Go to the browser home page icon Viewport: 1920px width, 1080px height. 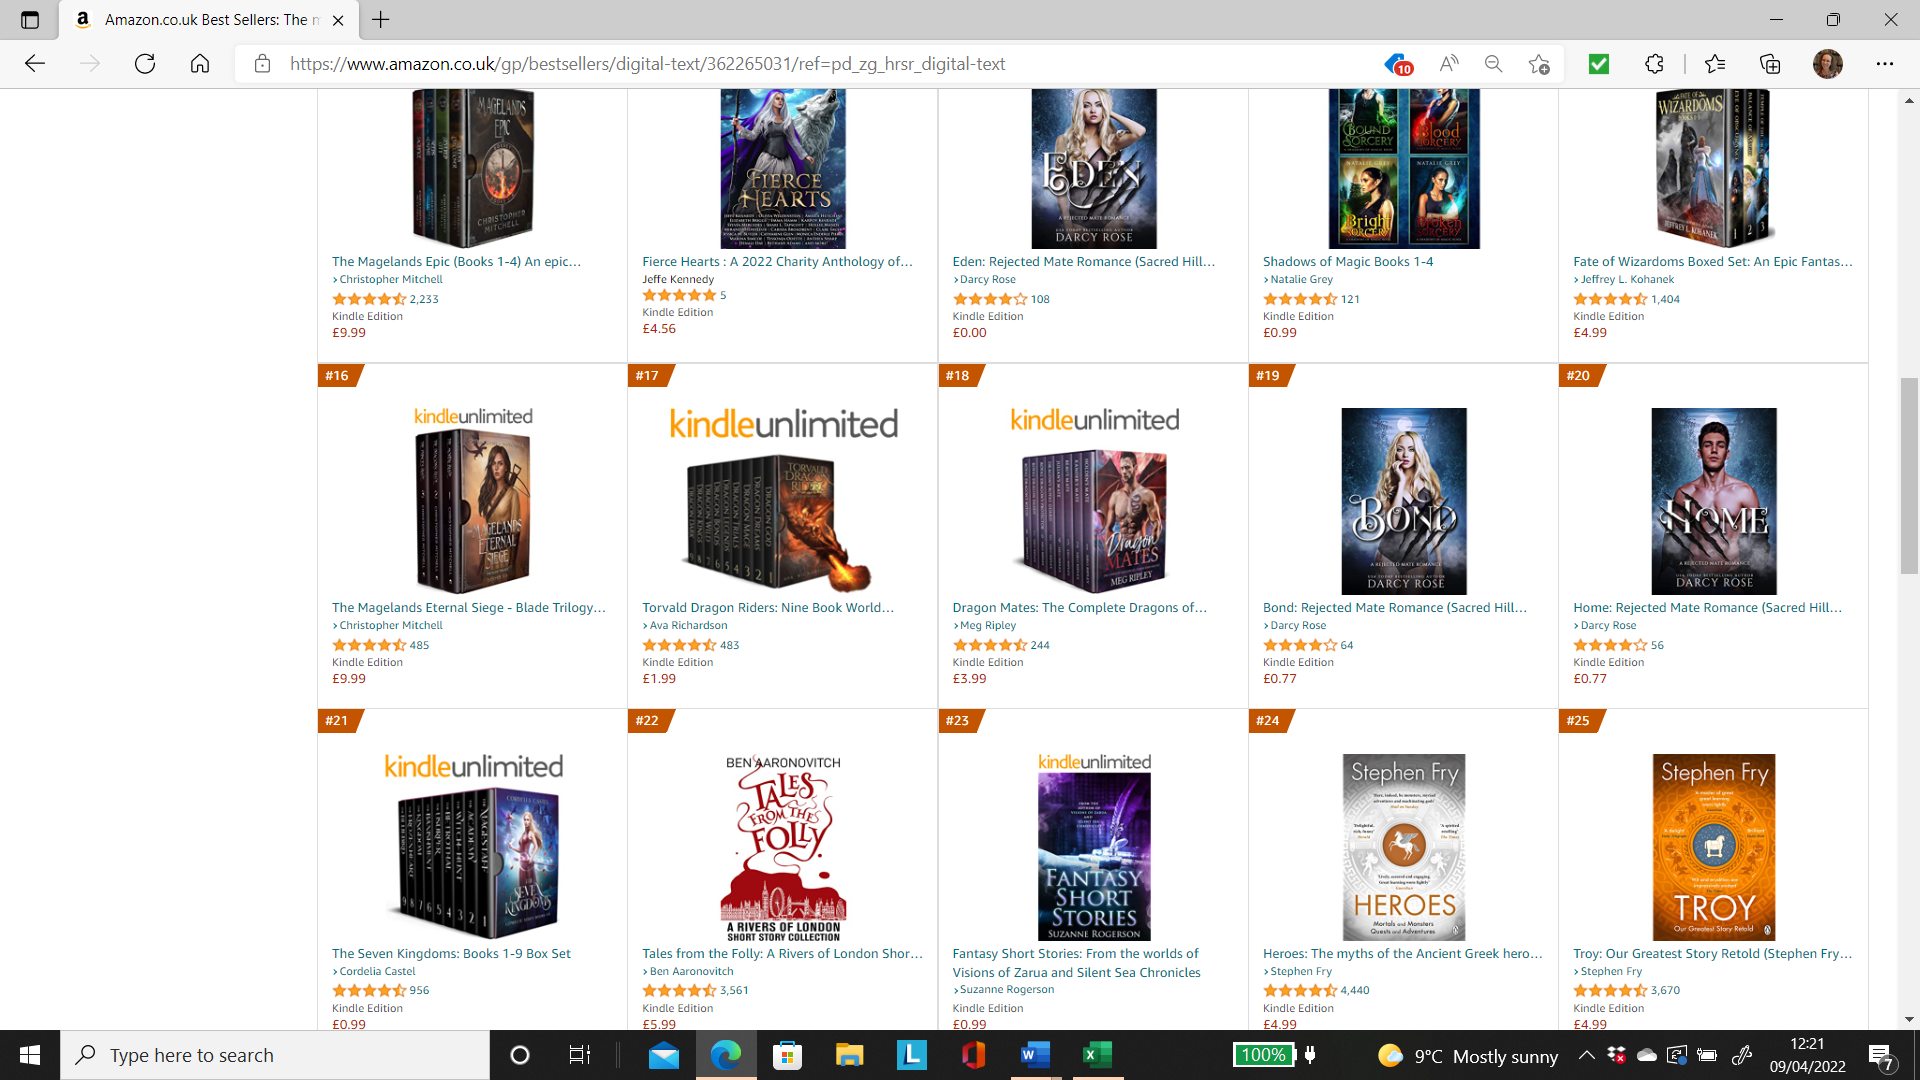click(200, 64)
